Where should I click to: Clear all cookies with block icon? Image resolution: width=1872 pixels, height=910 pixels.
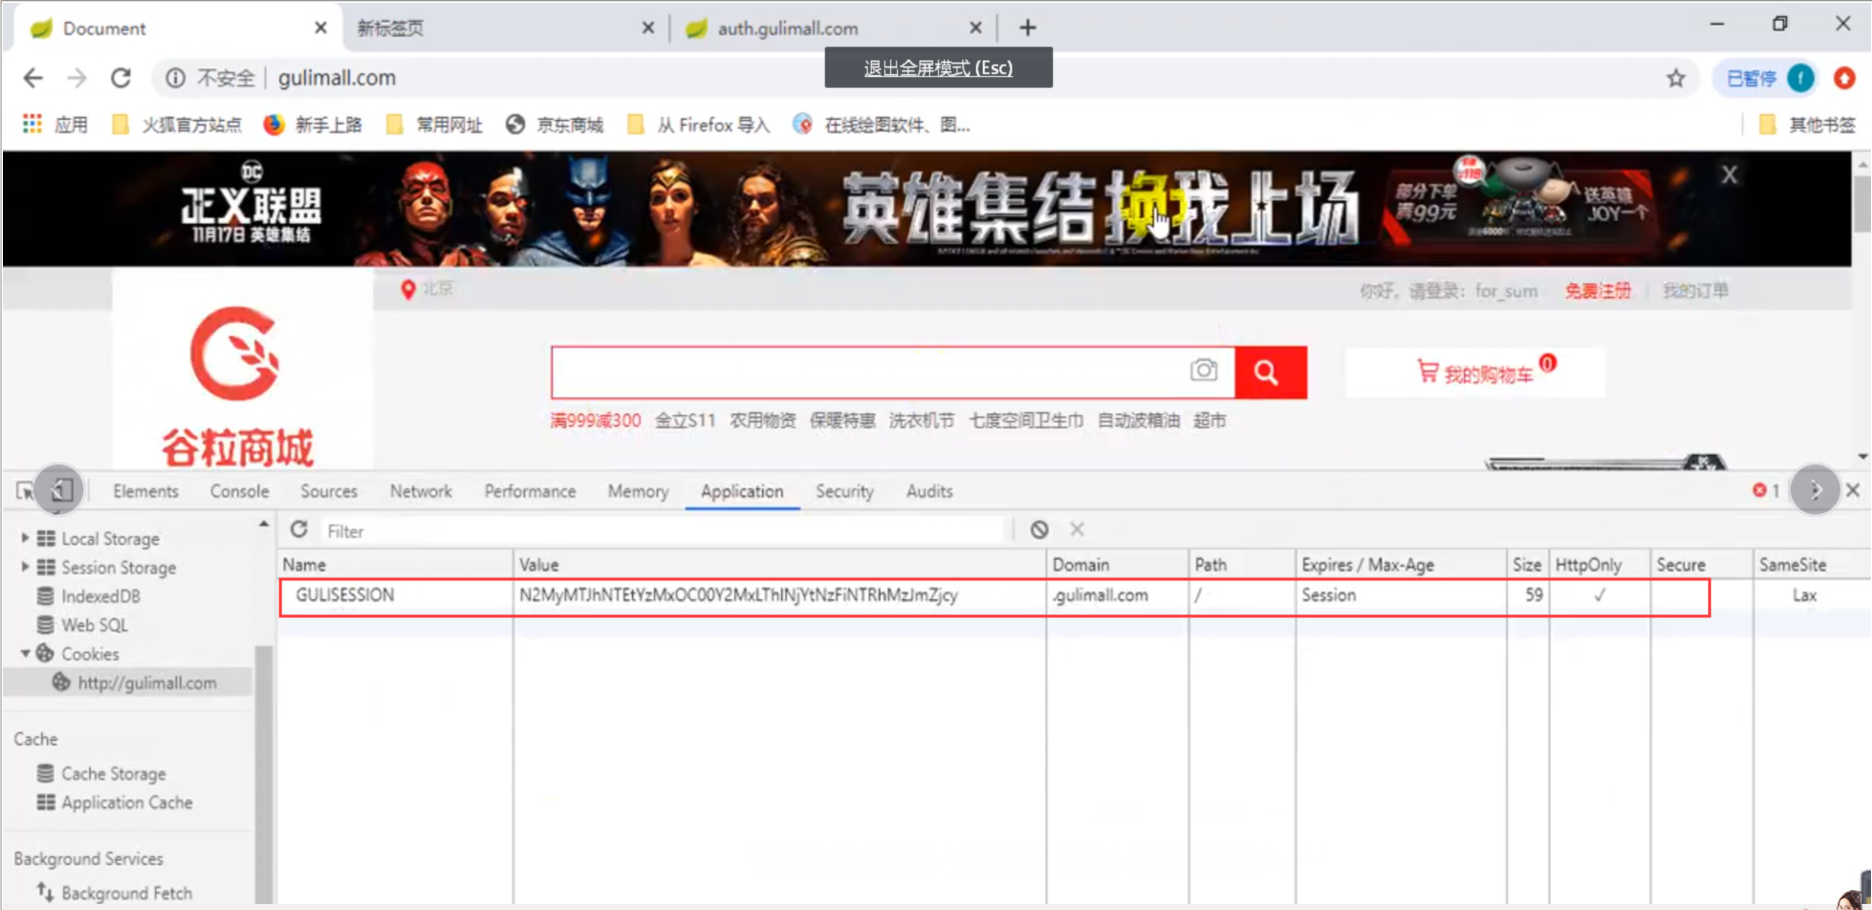tap(1040, 530)
